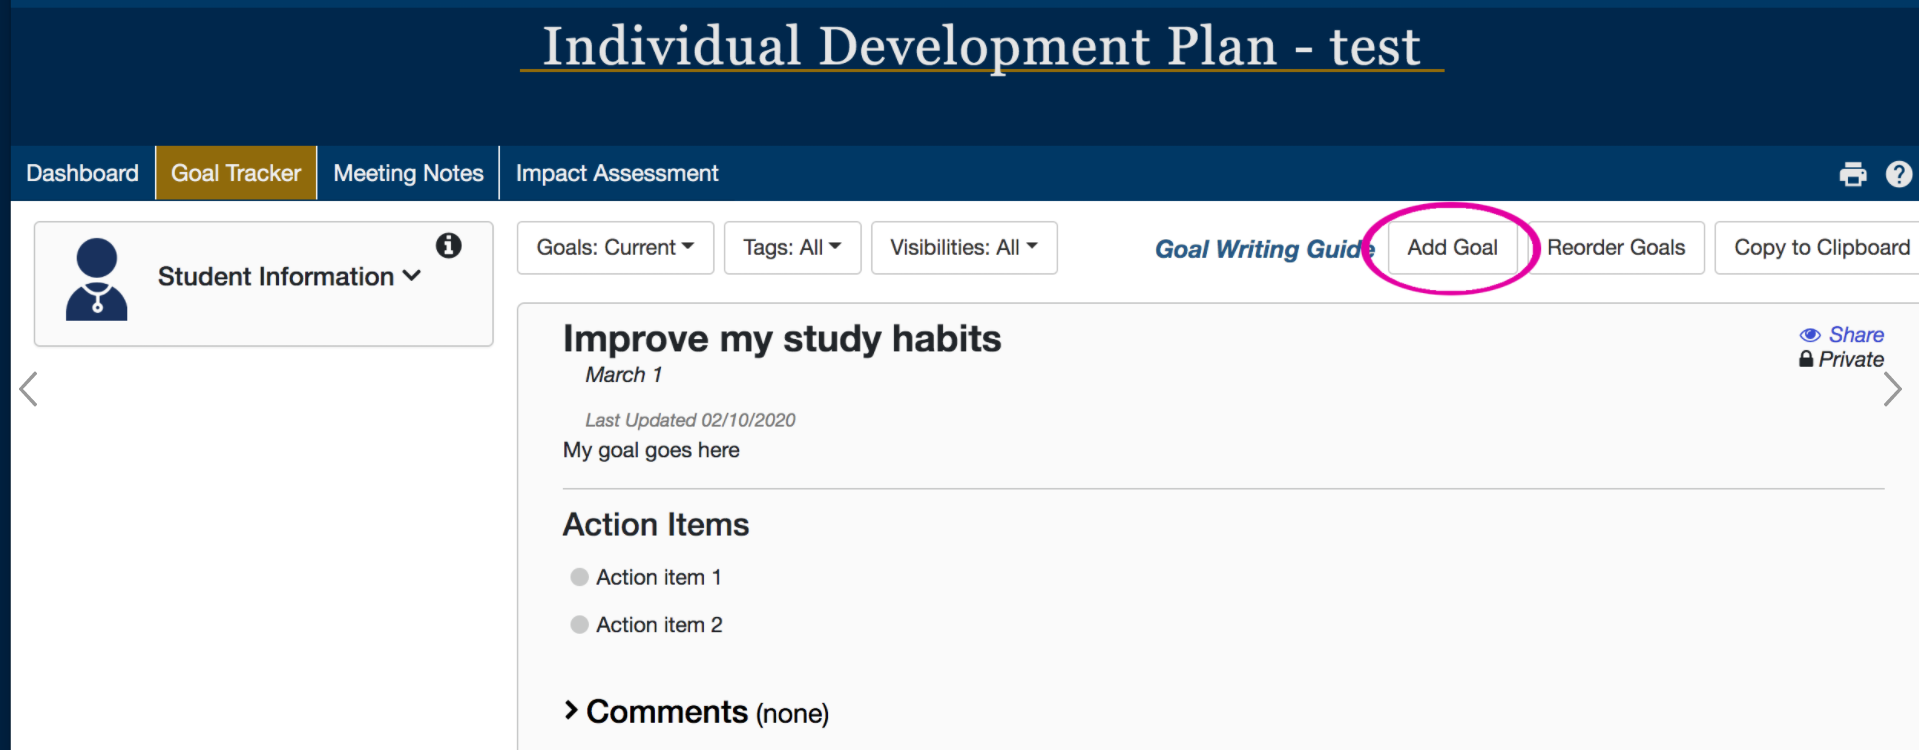The height and width of the screenshot is (750, 1919).
Task: Click the Add Goal button
Action: click(1452, 247)
